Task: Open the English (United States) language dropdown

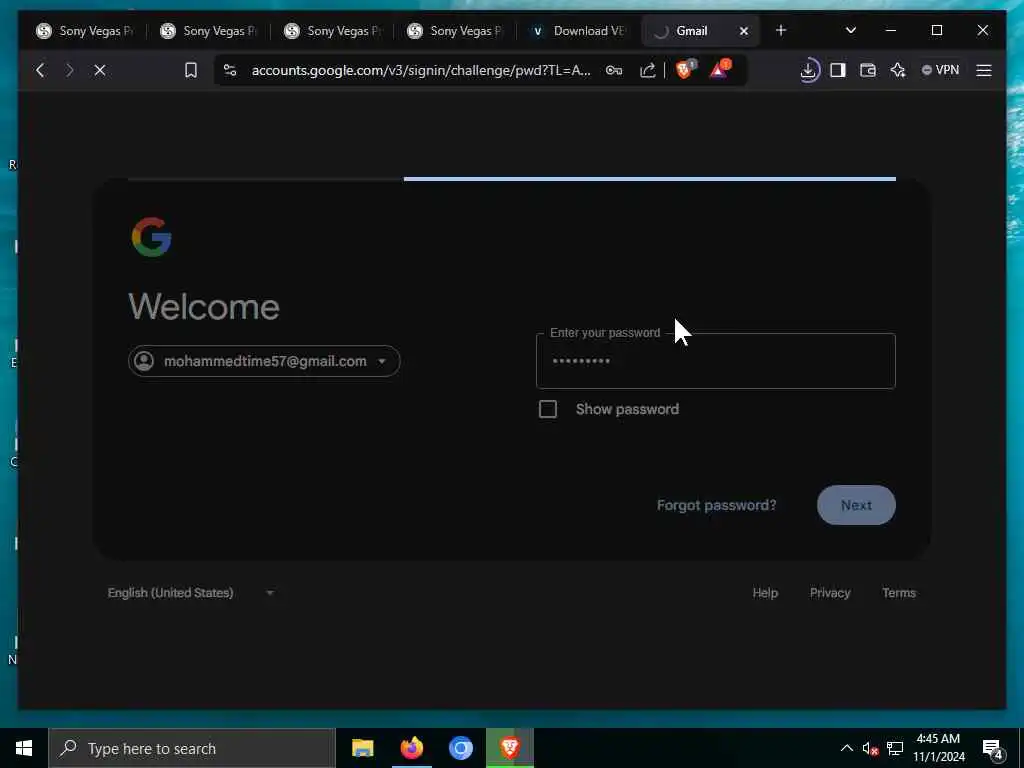Action: point(190,593)
